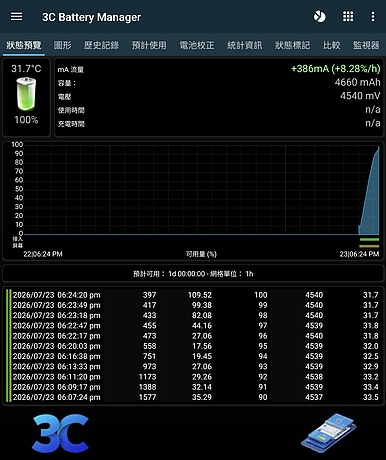The image size is (386, 460).
Task: Open the 狀態標記 tab
Action: (292, 45)
